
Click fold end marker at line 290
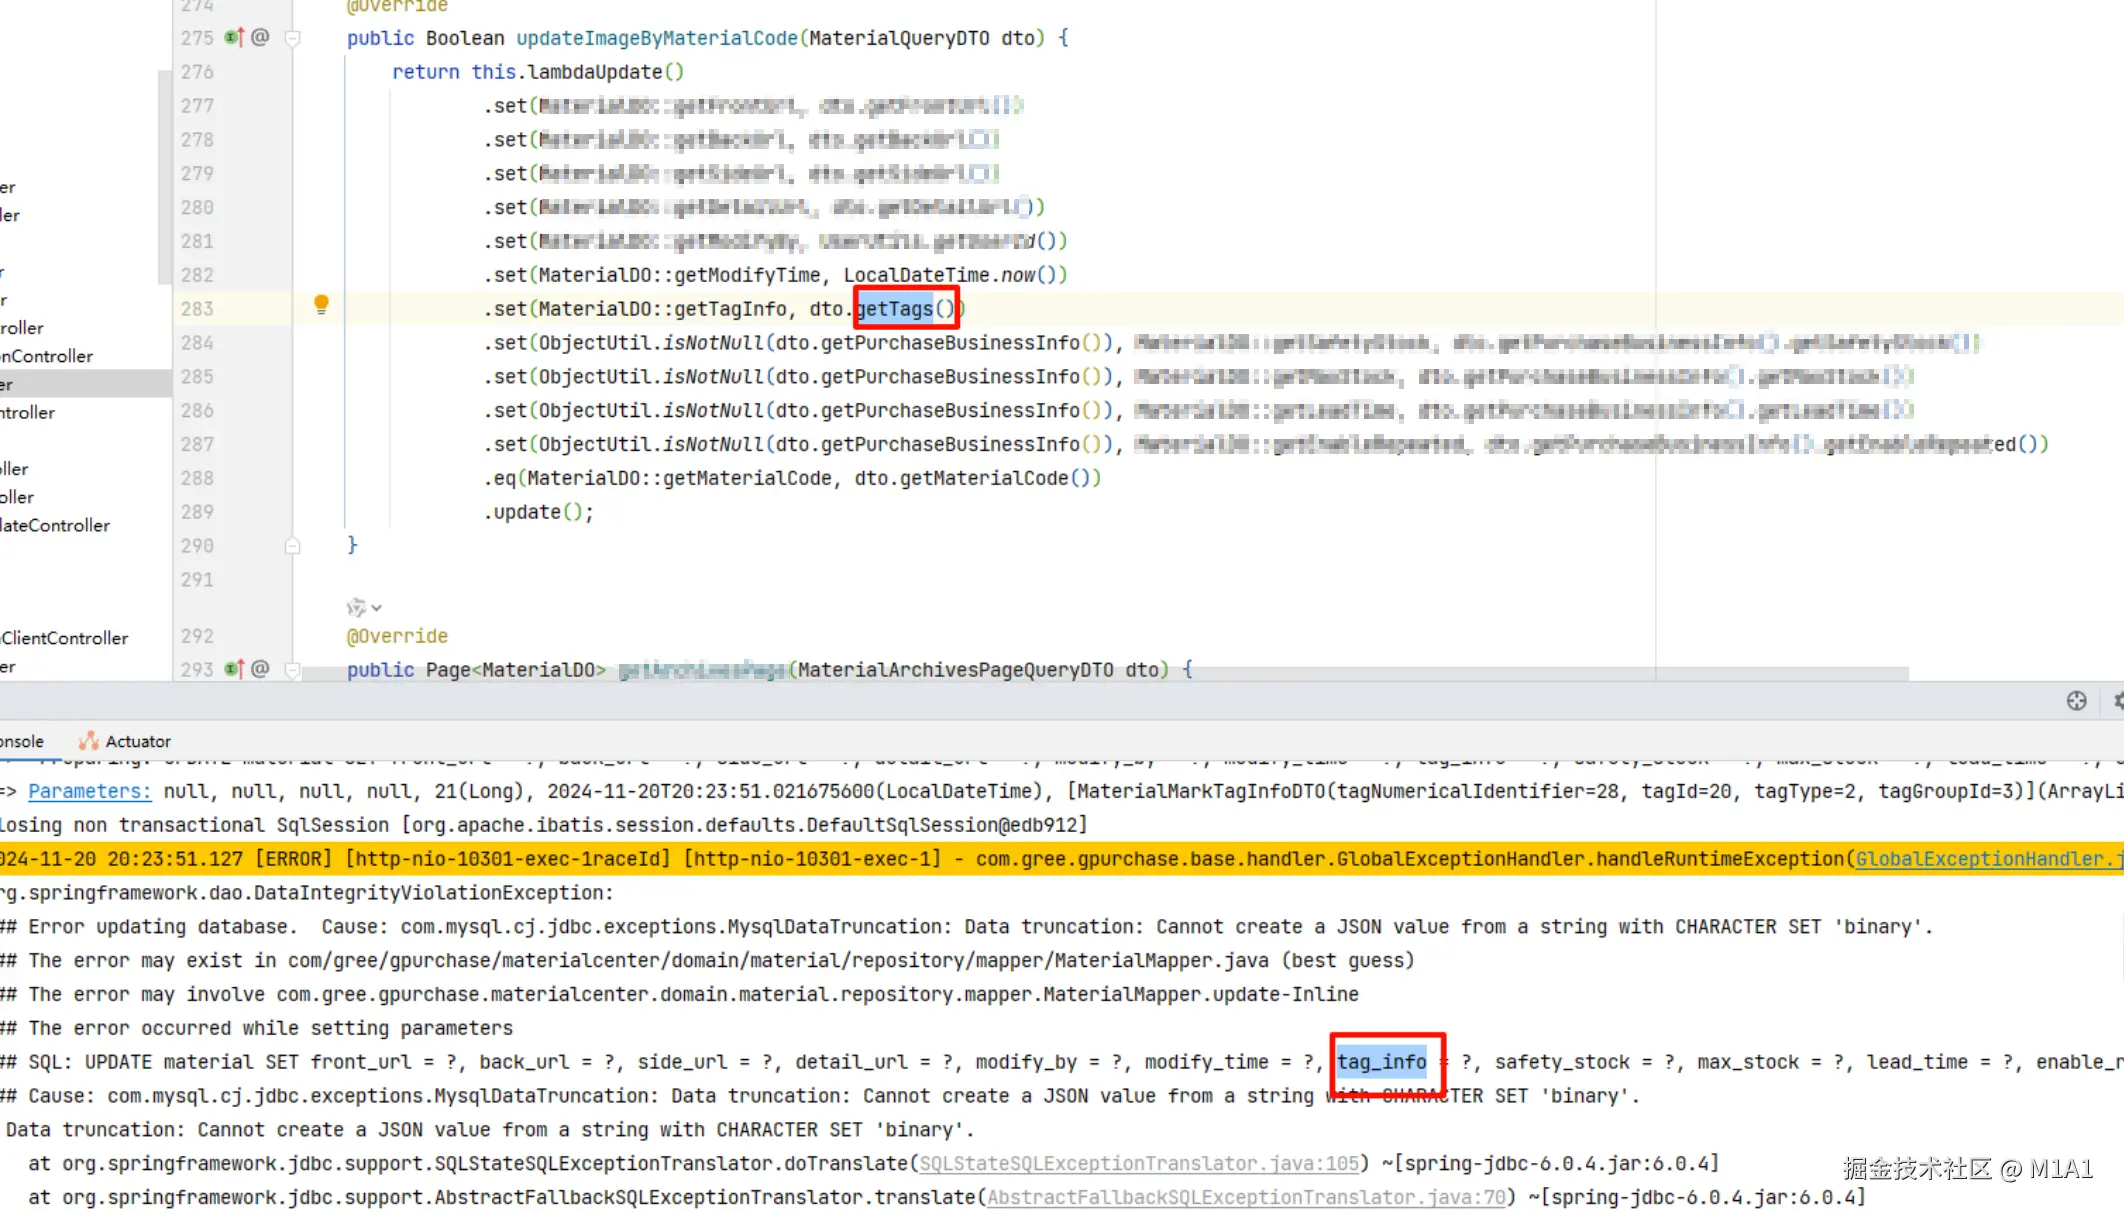pos(293,546)
